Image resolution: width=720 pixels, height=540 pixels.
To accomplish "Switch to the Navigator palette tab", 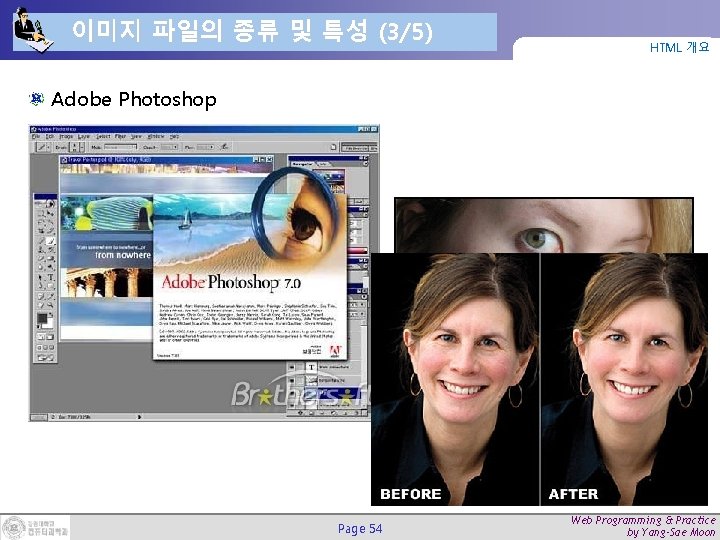I will point(303,164).
